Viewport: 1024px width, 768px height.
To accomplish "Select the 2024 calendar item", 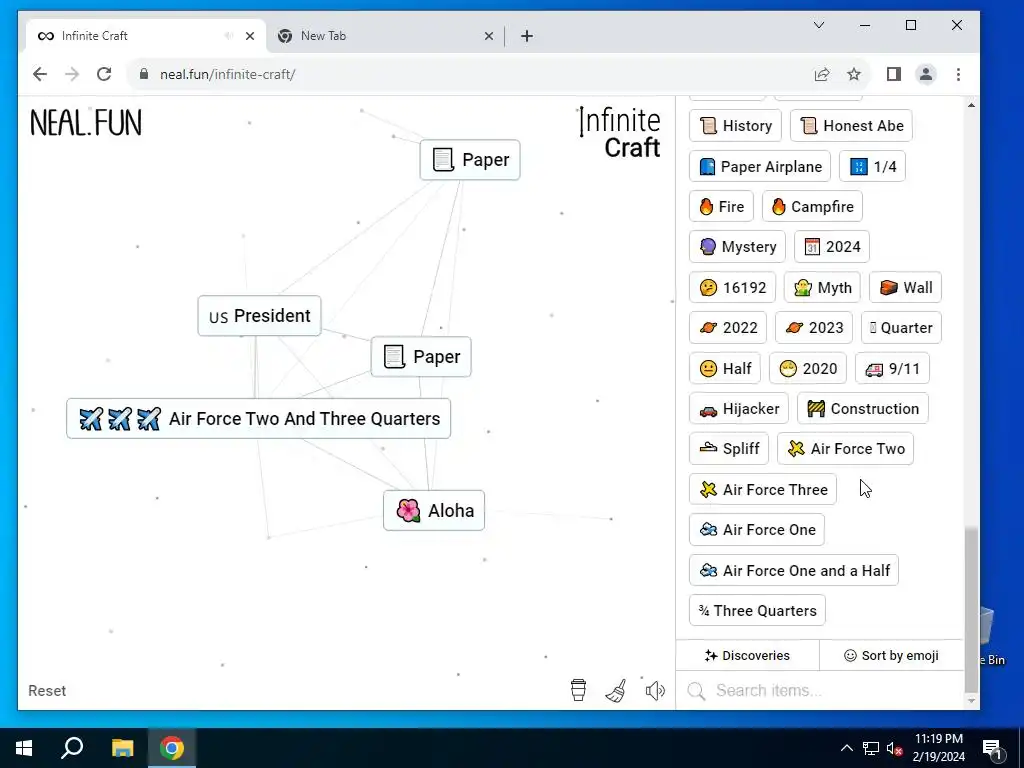I will tap(832, 247).
